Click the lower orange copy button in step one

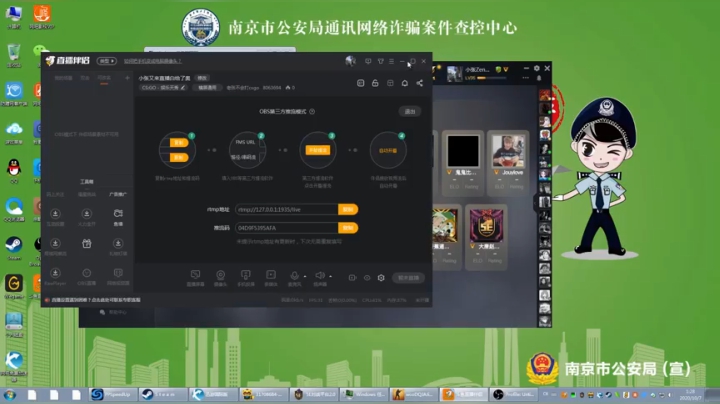tap(179, 157)
